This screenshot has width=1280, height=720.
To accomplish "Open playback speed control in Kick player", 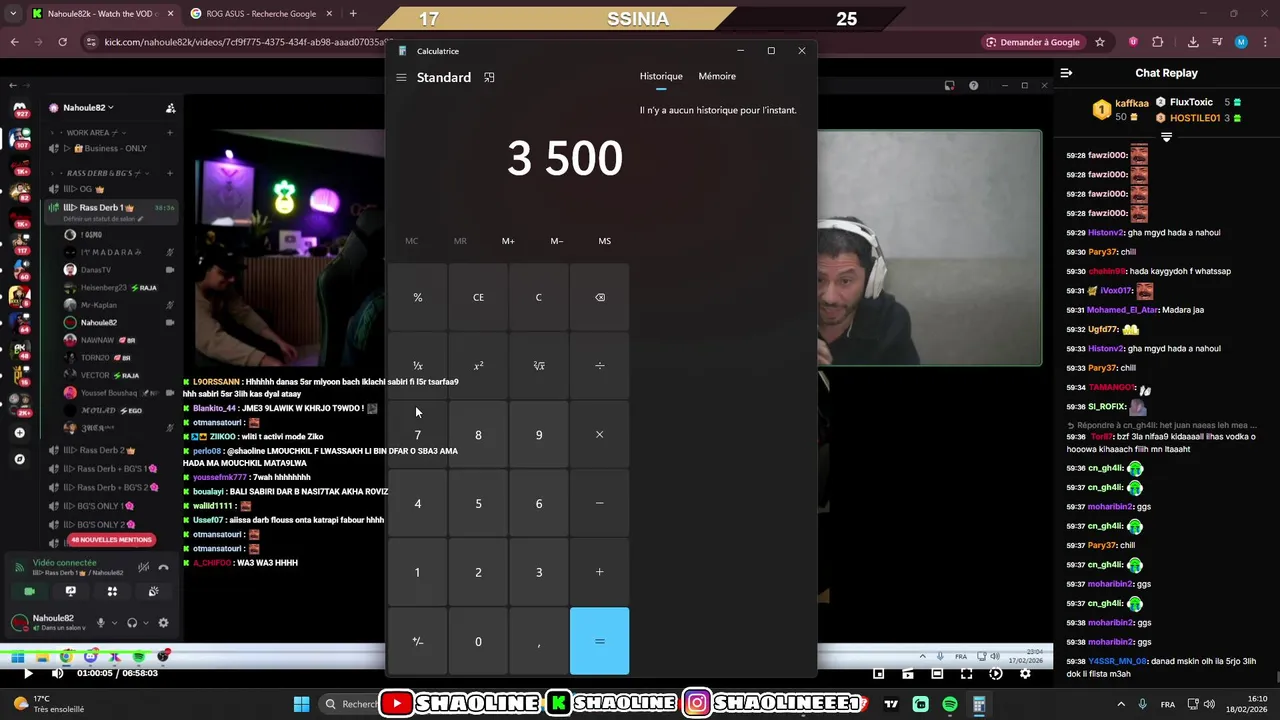I will pos(995,674).
